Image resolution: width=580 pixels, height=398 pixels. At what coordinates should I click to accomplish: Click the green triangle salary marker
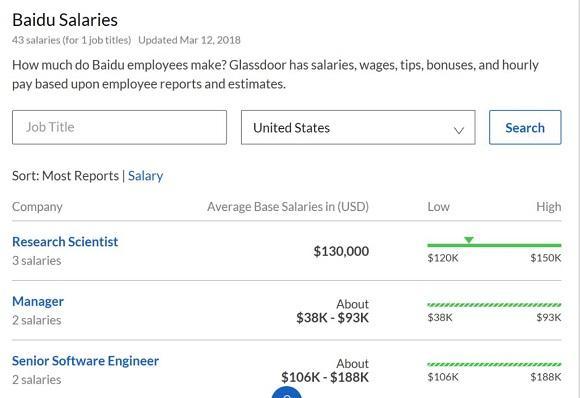[x=469, y=240]
